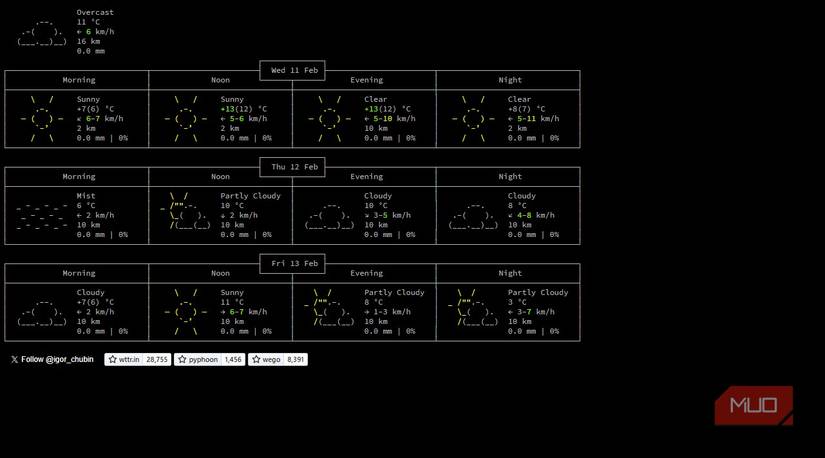825x458 pixels.
Task: Open the wttr.in GitHub star button
Action: tap(124, 360)
